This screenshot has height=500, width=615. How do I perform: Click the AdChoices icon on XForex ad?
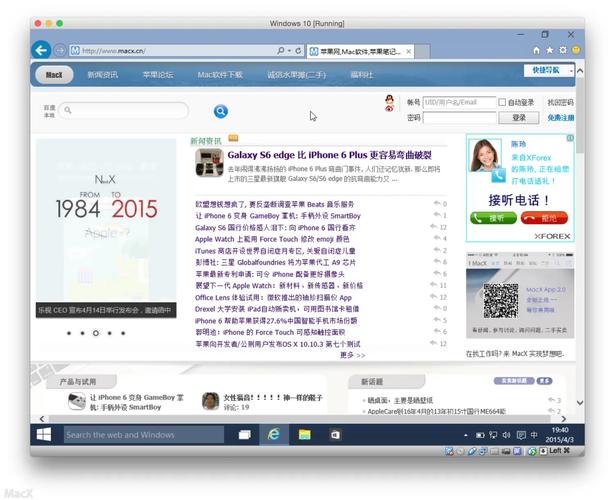[570, 138]
